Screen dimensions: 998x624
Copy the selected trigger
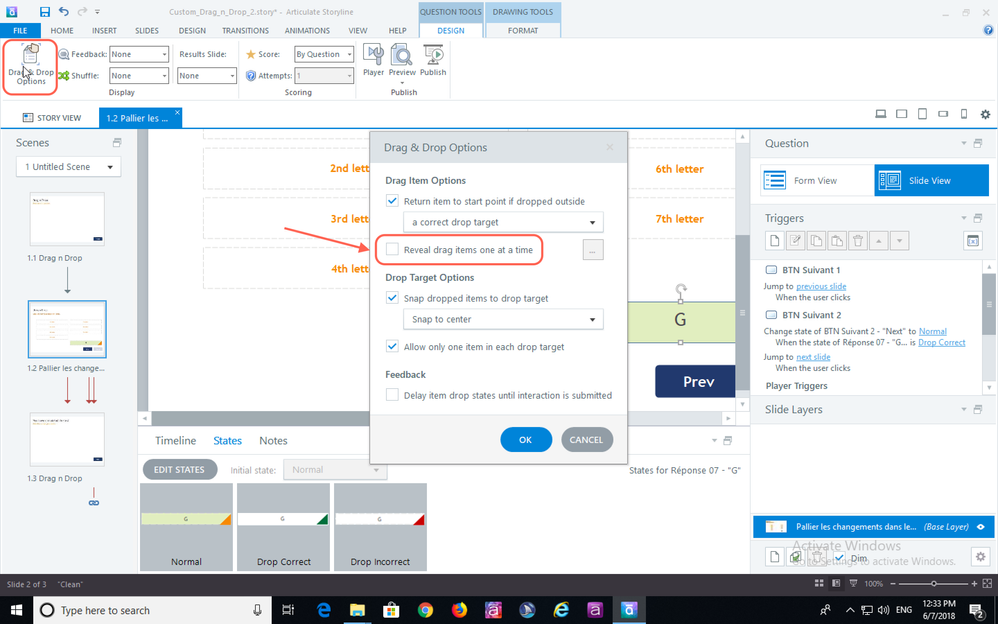pyautogui.click(x=816, y=241)
